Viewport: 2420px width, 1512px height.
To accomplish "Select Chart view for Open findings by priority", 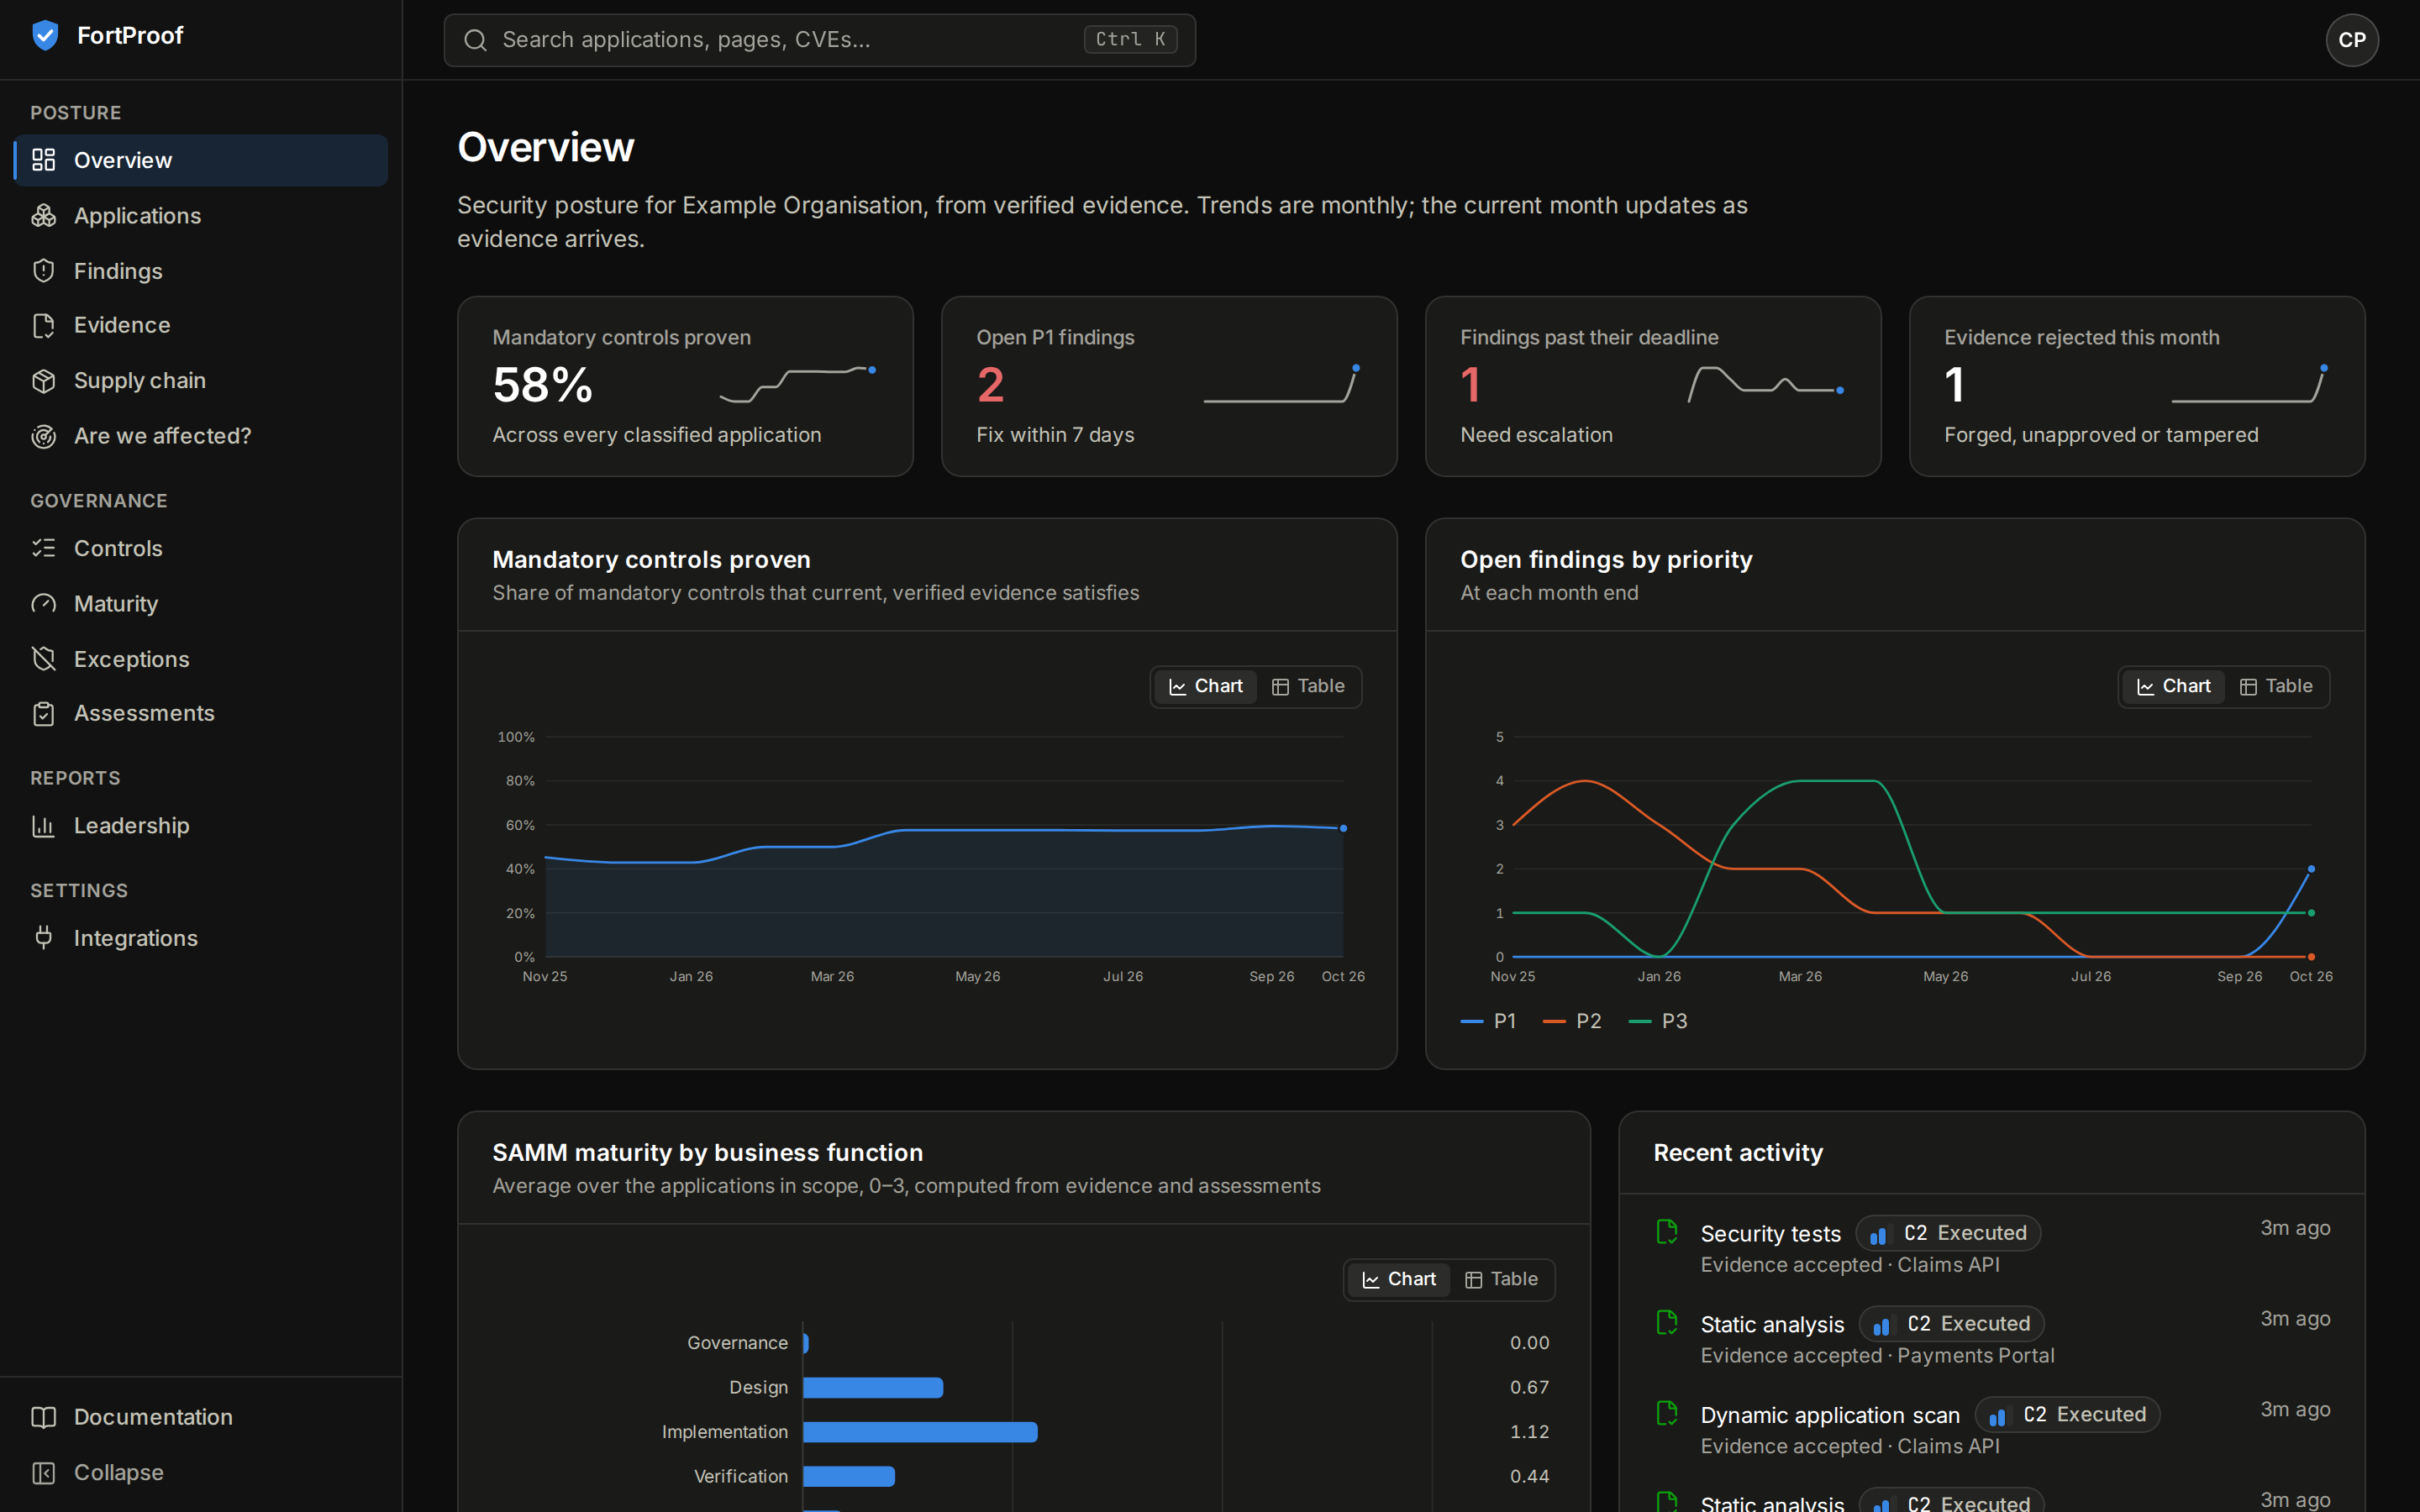I will click(2173, 686).
